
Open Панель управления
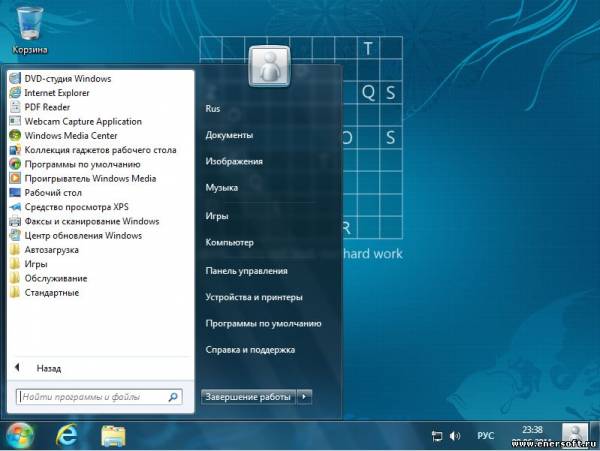246,271
